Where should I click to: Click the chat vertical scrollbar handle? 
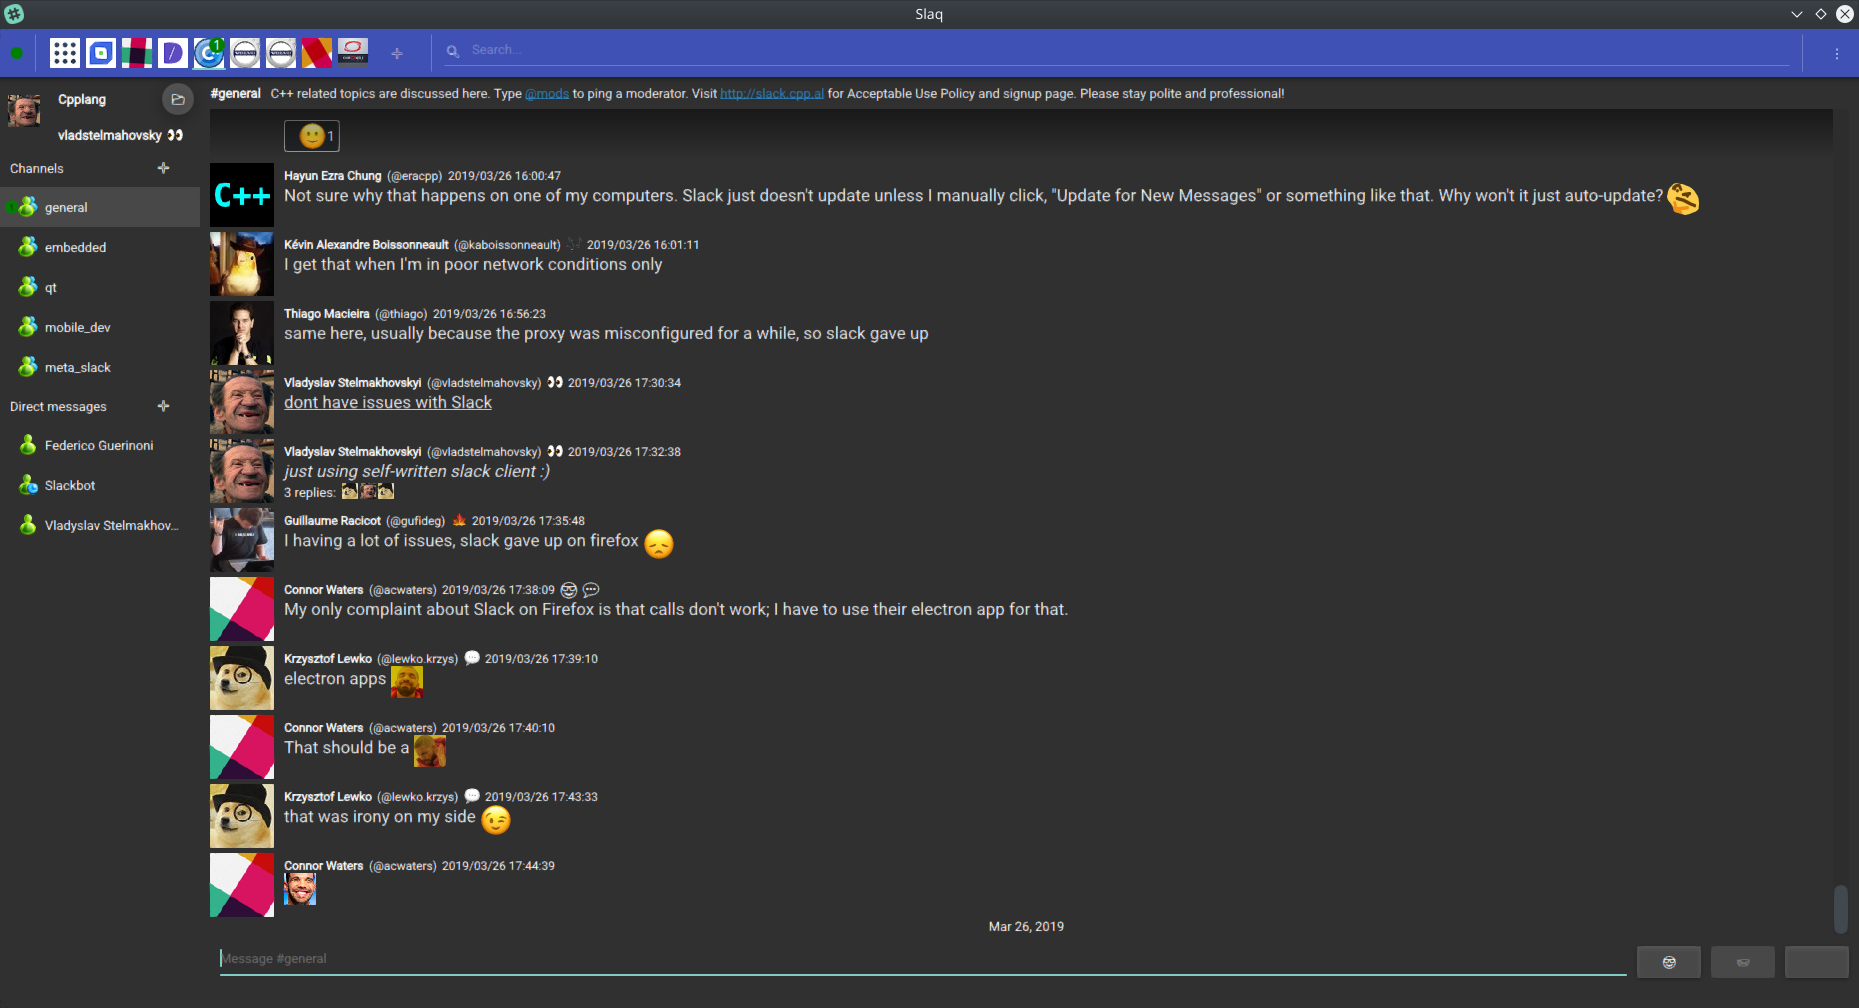(1840, 908)
